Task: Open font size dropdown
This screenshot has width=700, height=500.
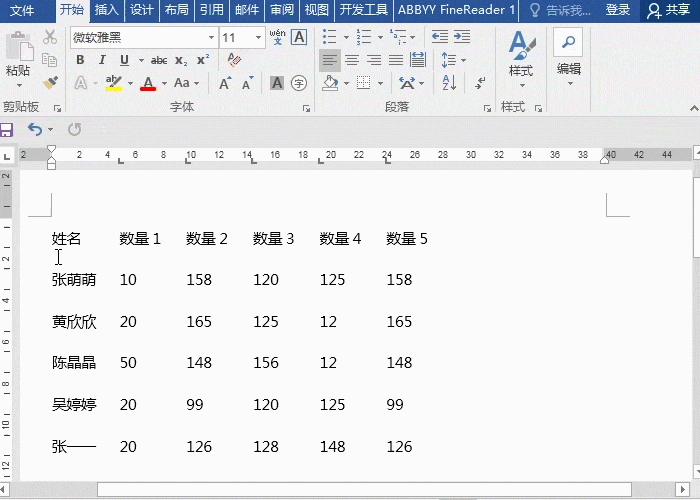Action: click(x=258, y=38)
